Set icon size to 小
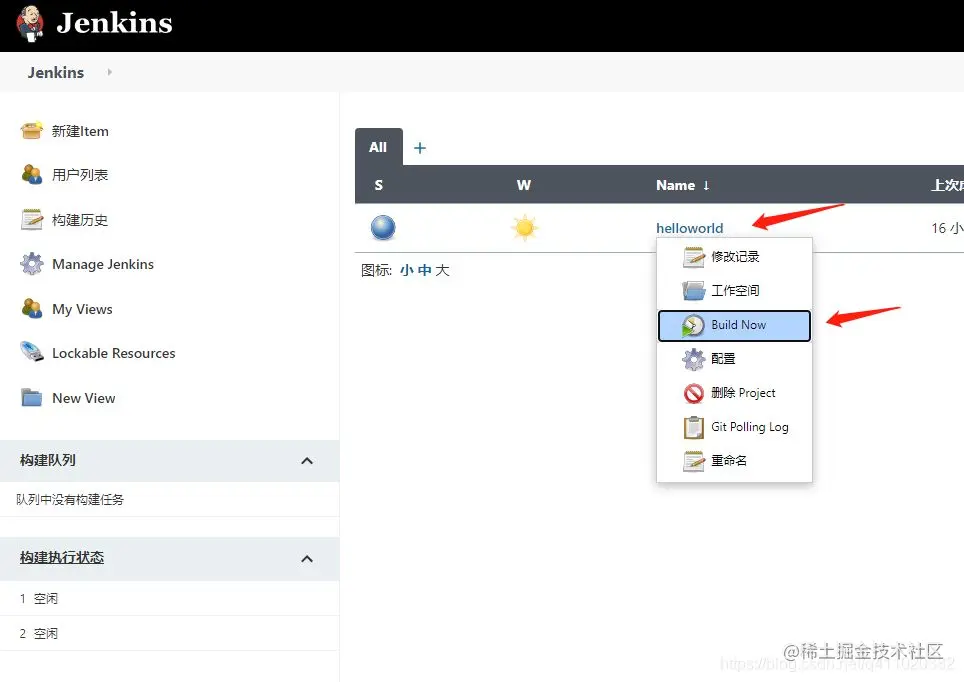The image size is (964, 682). pyautogui.click(x=406, y=270)
